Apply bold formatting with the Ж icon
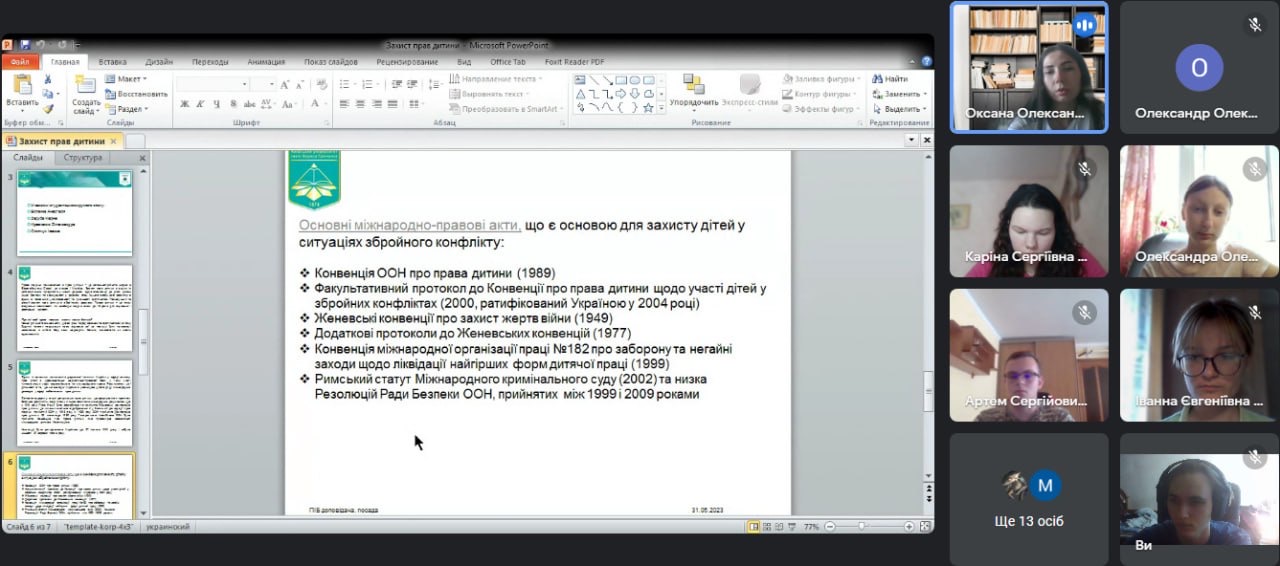Screen dimensions: 1280x566 tap(185, 104)
